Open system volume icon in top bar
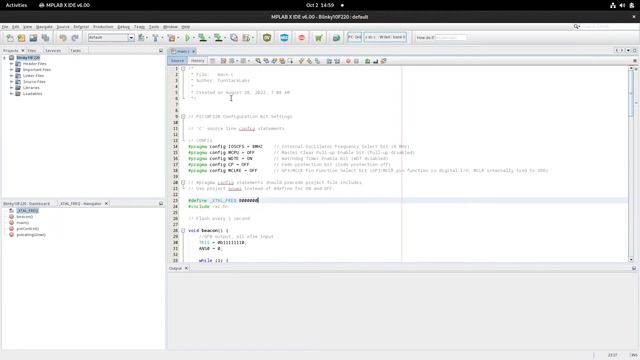The image size is (640, 360). click(x=622, y=5)
